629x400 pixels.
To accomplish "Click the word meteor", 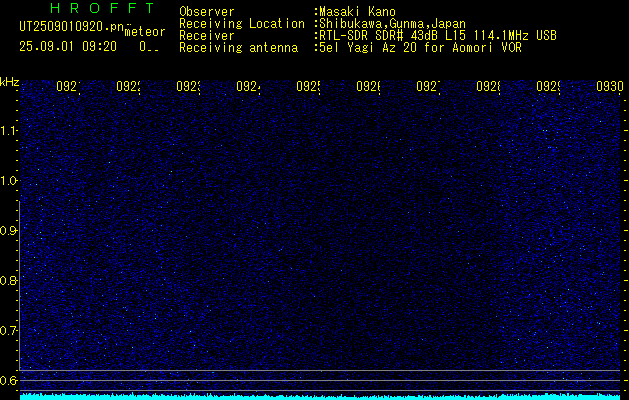I will coord(145,32).
